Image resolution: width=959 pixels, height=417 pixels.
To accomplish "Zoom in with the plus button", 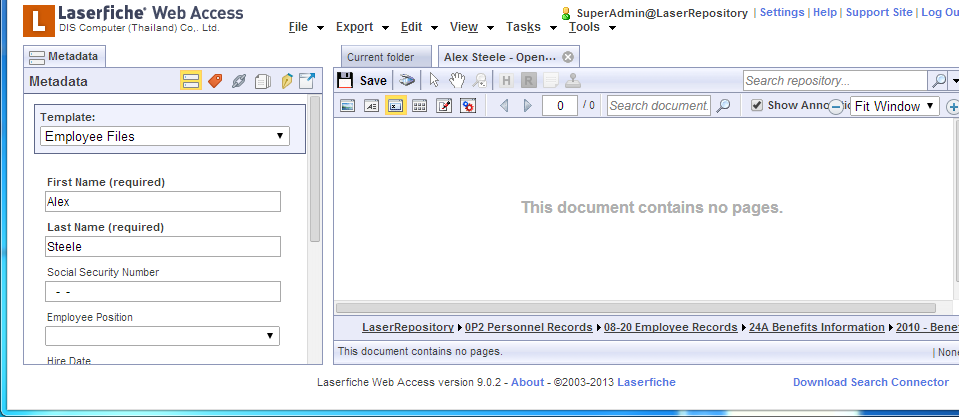I will [952, 107].
